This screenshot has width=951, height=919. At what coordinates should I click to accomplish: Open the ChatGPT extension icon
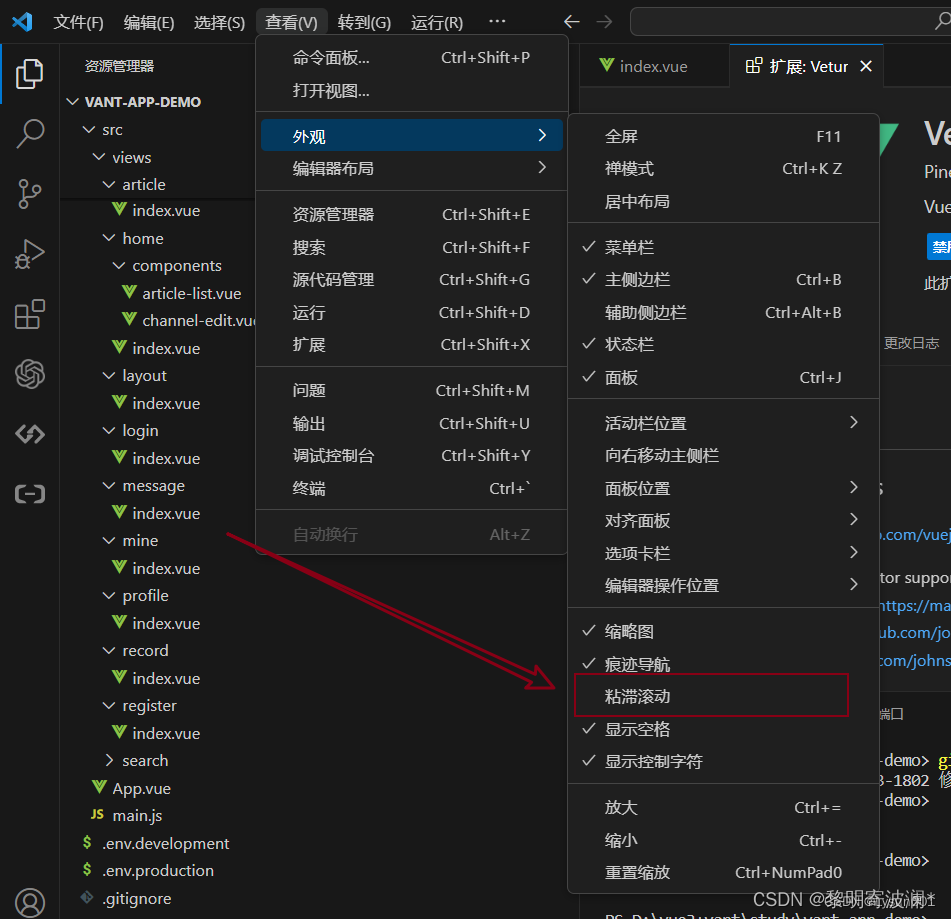(x=29, y=374)
